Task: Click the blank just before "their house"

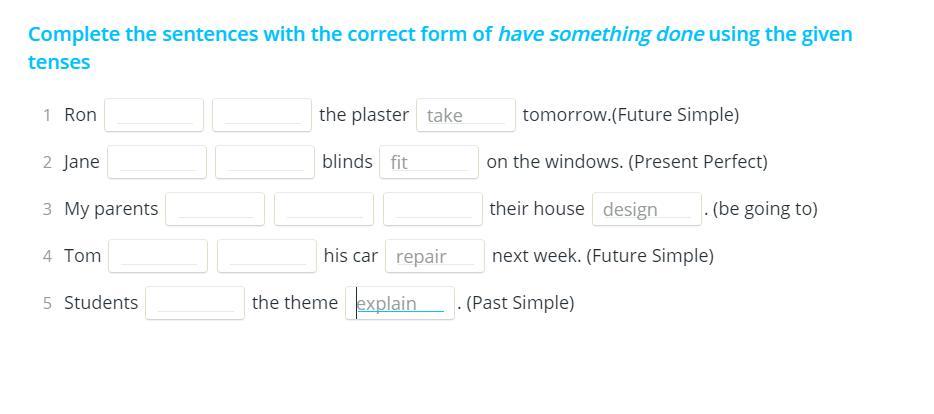Action: click(432, 209)
